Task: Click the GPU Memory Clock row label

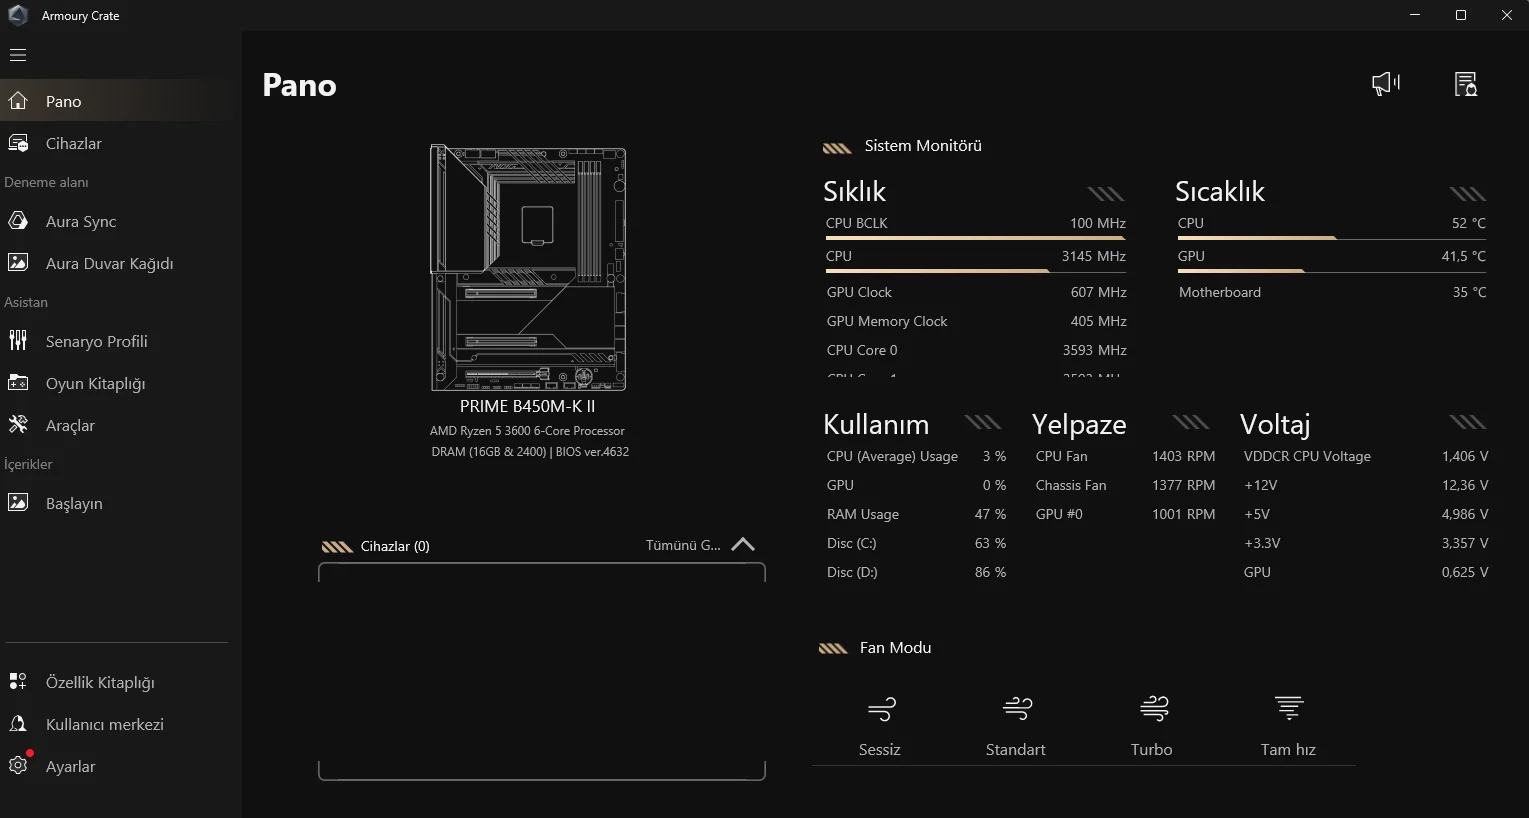Action: 887,321
